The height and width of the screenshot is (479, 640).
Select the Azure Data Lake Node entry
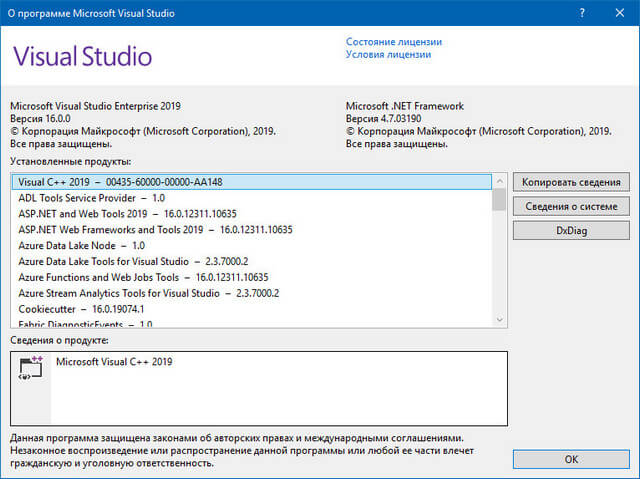point(81,245)
